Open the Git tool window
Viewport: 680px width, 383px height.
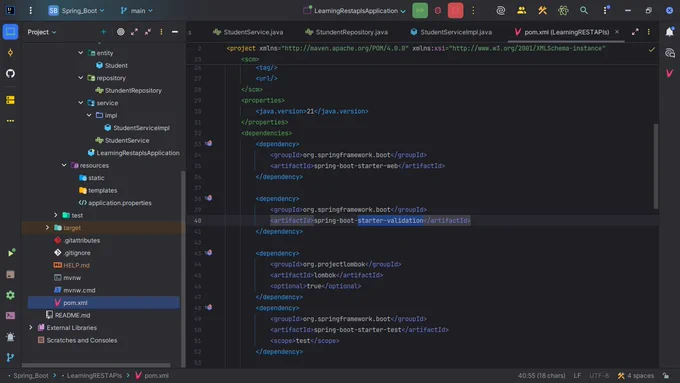[11, 357]
